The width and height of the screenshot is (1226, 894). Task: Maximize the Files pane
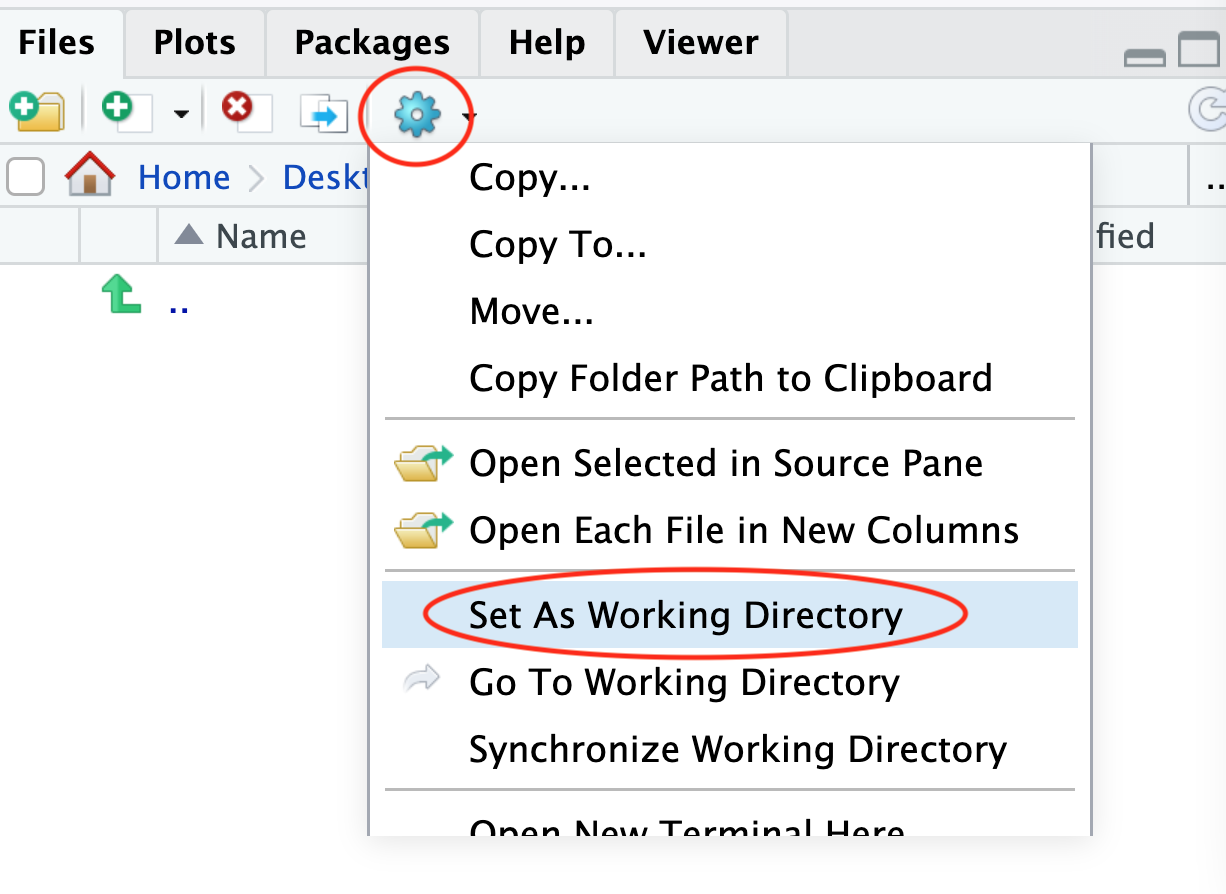coord(1198,50)
